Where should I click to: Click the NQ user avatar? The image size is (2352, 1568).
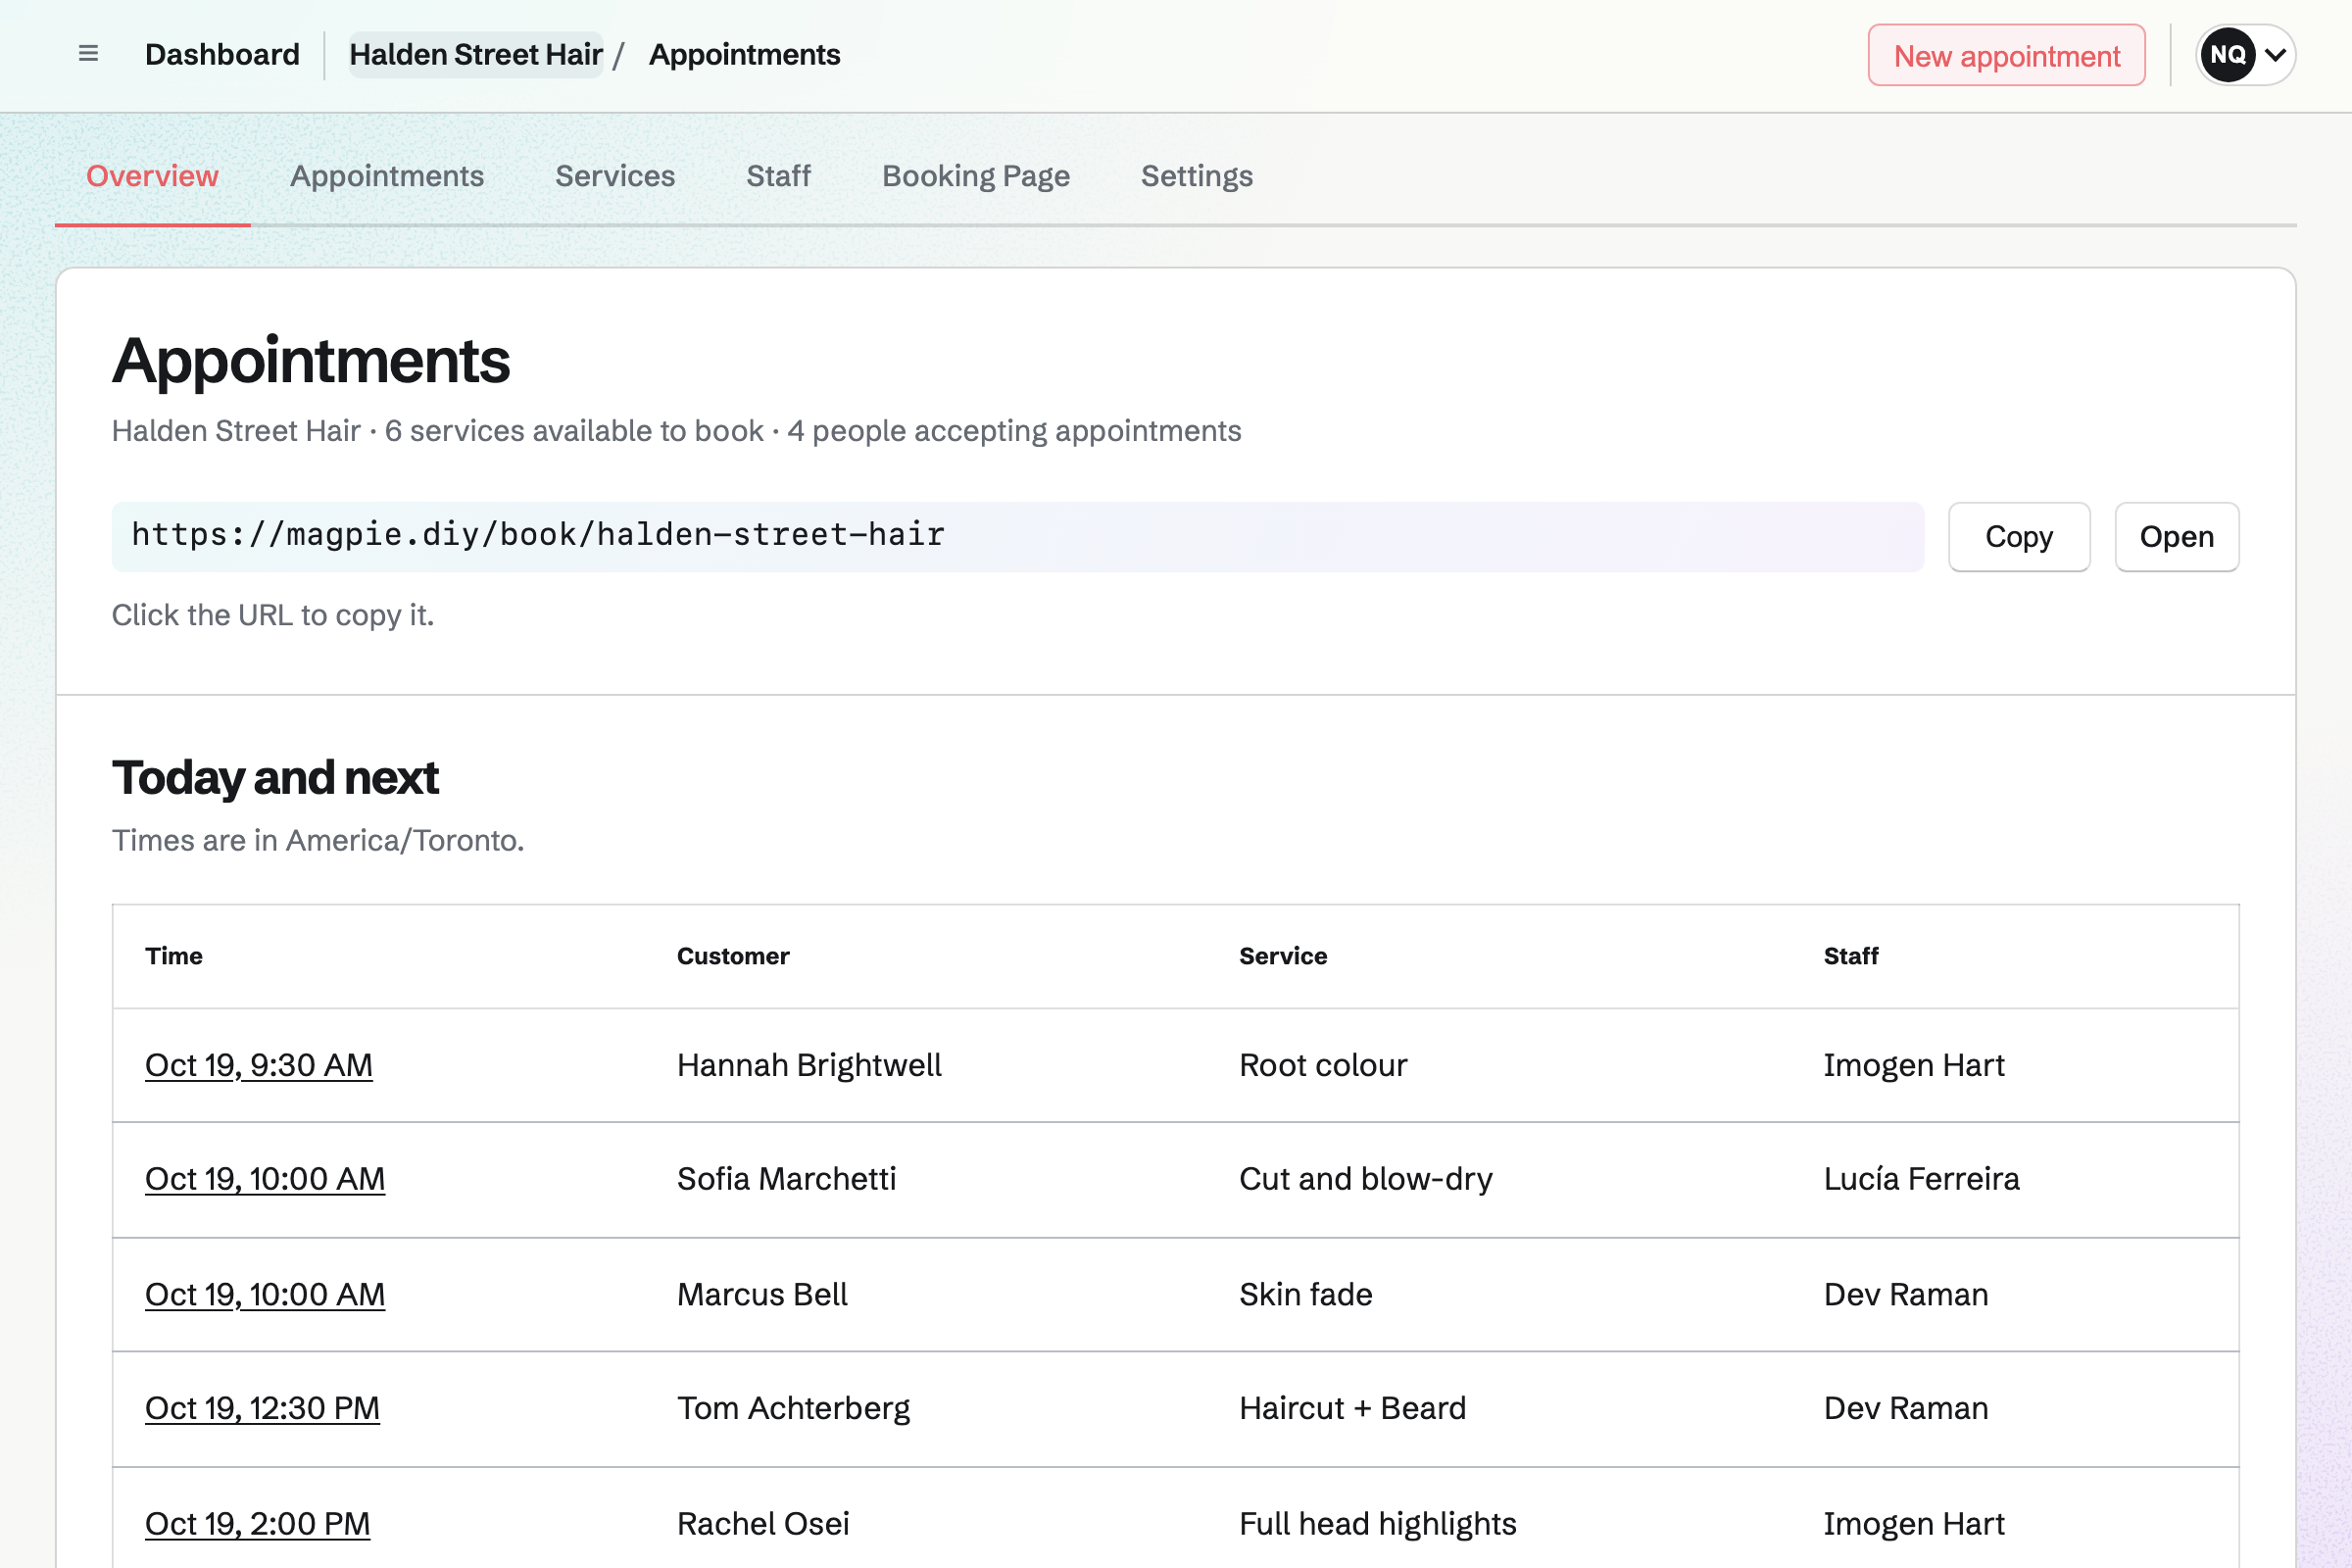2228,54
